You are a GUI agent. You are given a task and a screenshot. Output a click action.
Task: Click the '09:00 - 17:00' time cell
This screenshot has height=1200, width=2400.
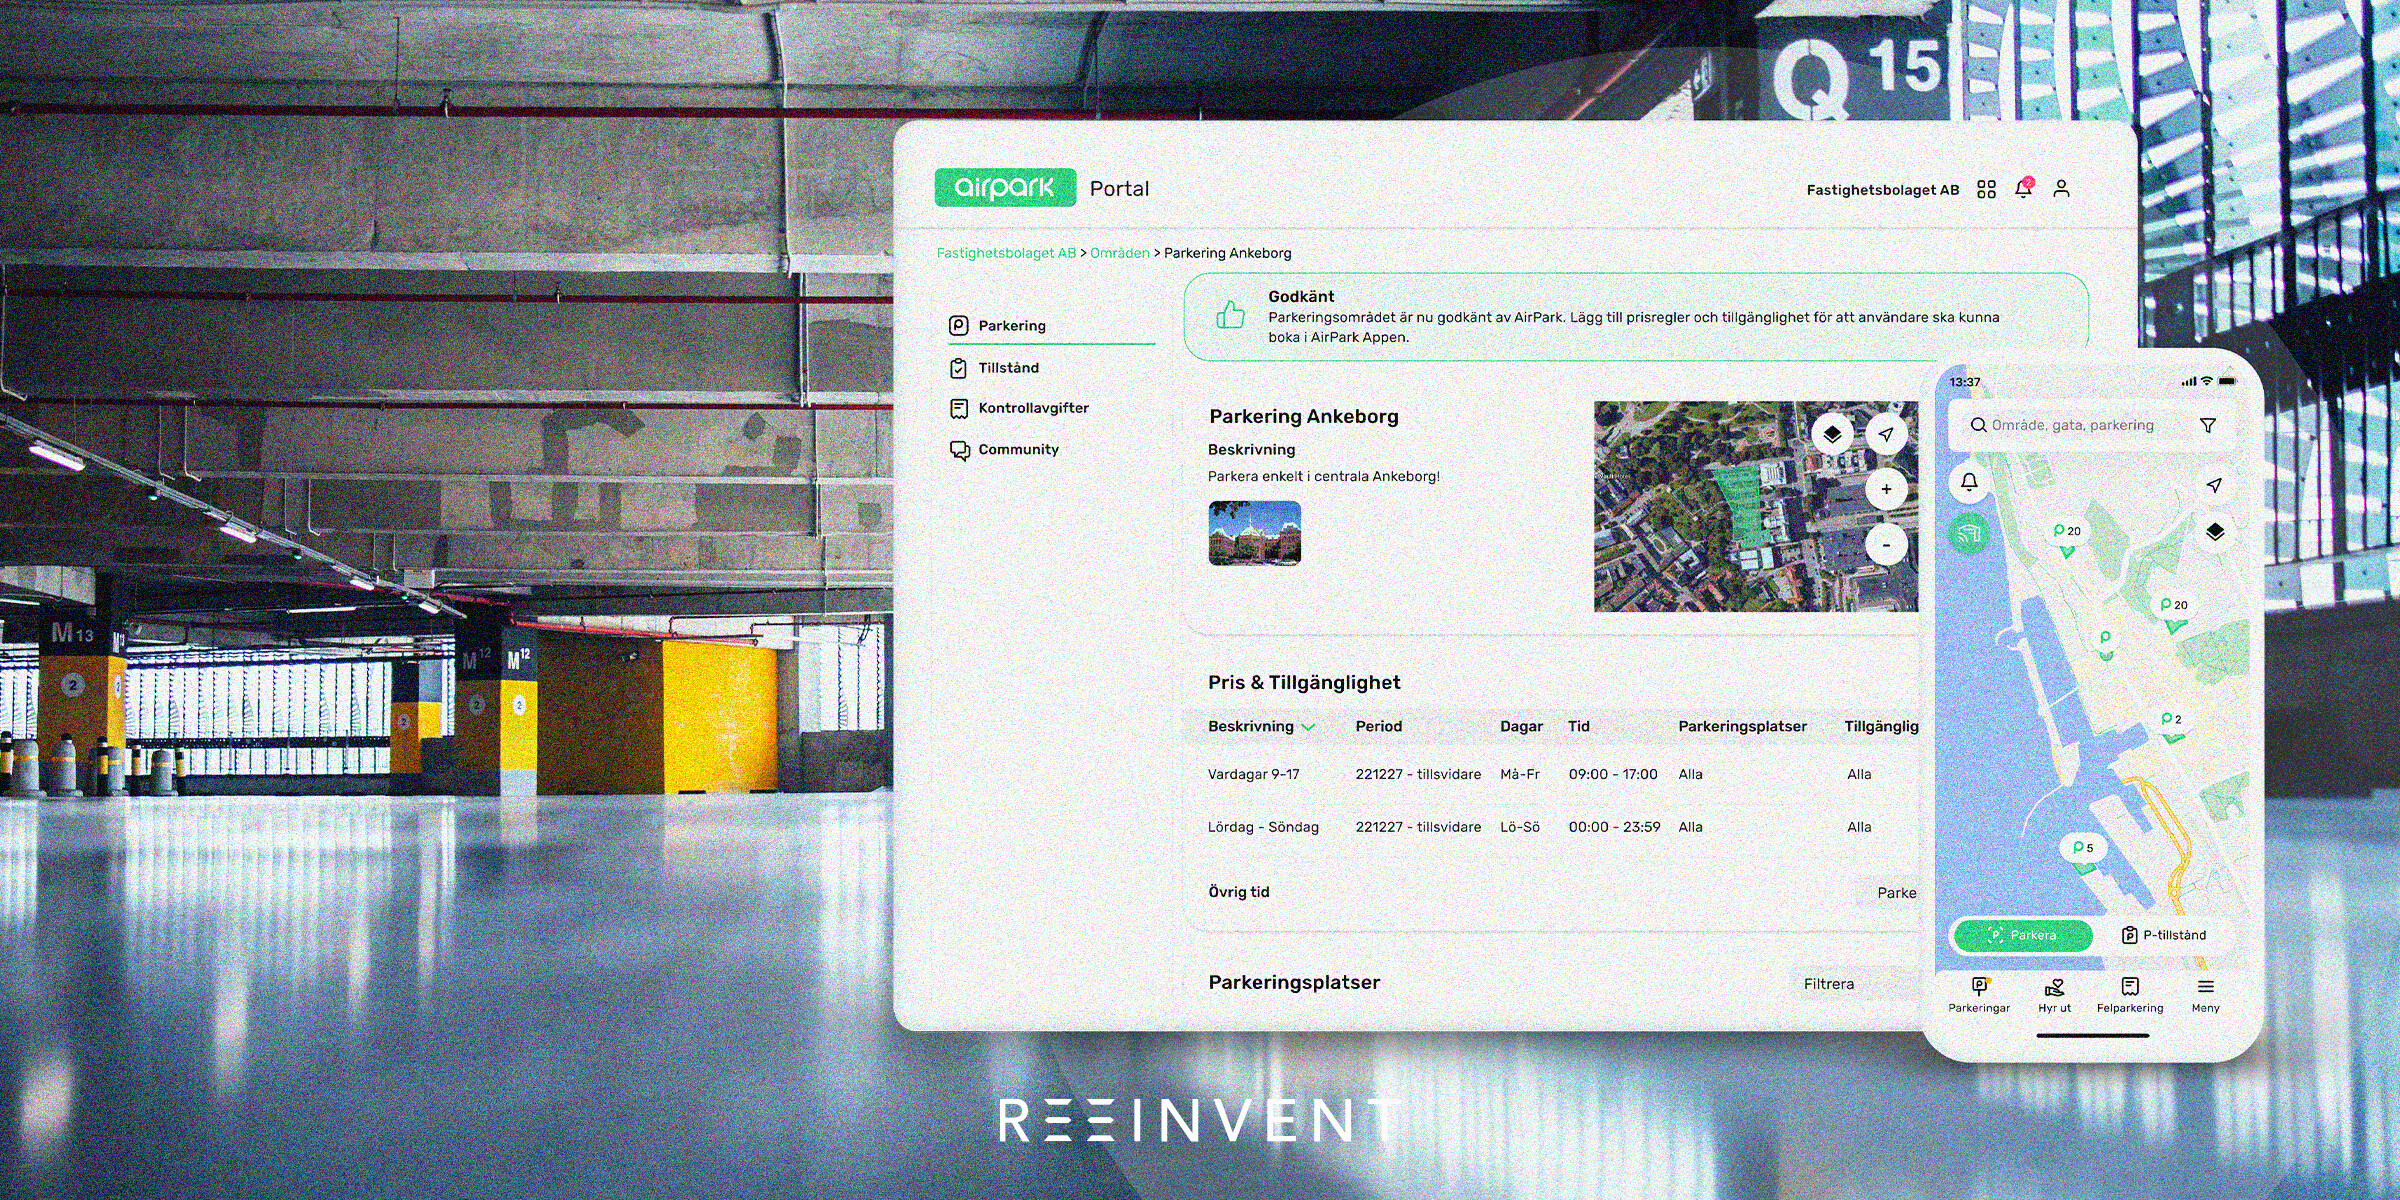[x=1613, y=774]
